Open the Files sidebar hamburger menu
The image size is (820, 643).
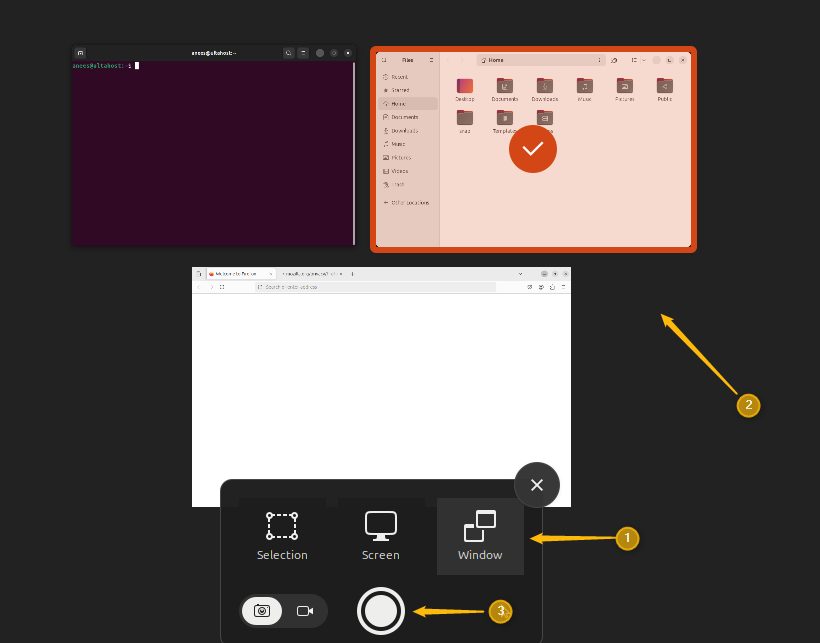431,60
